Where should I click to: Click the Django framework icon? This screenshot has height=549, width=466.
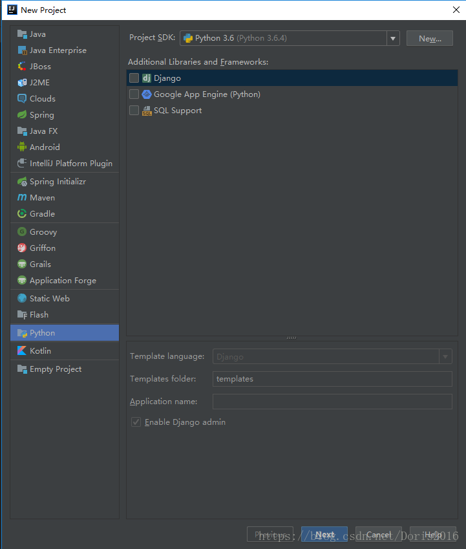coord(146,78)
